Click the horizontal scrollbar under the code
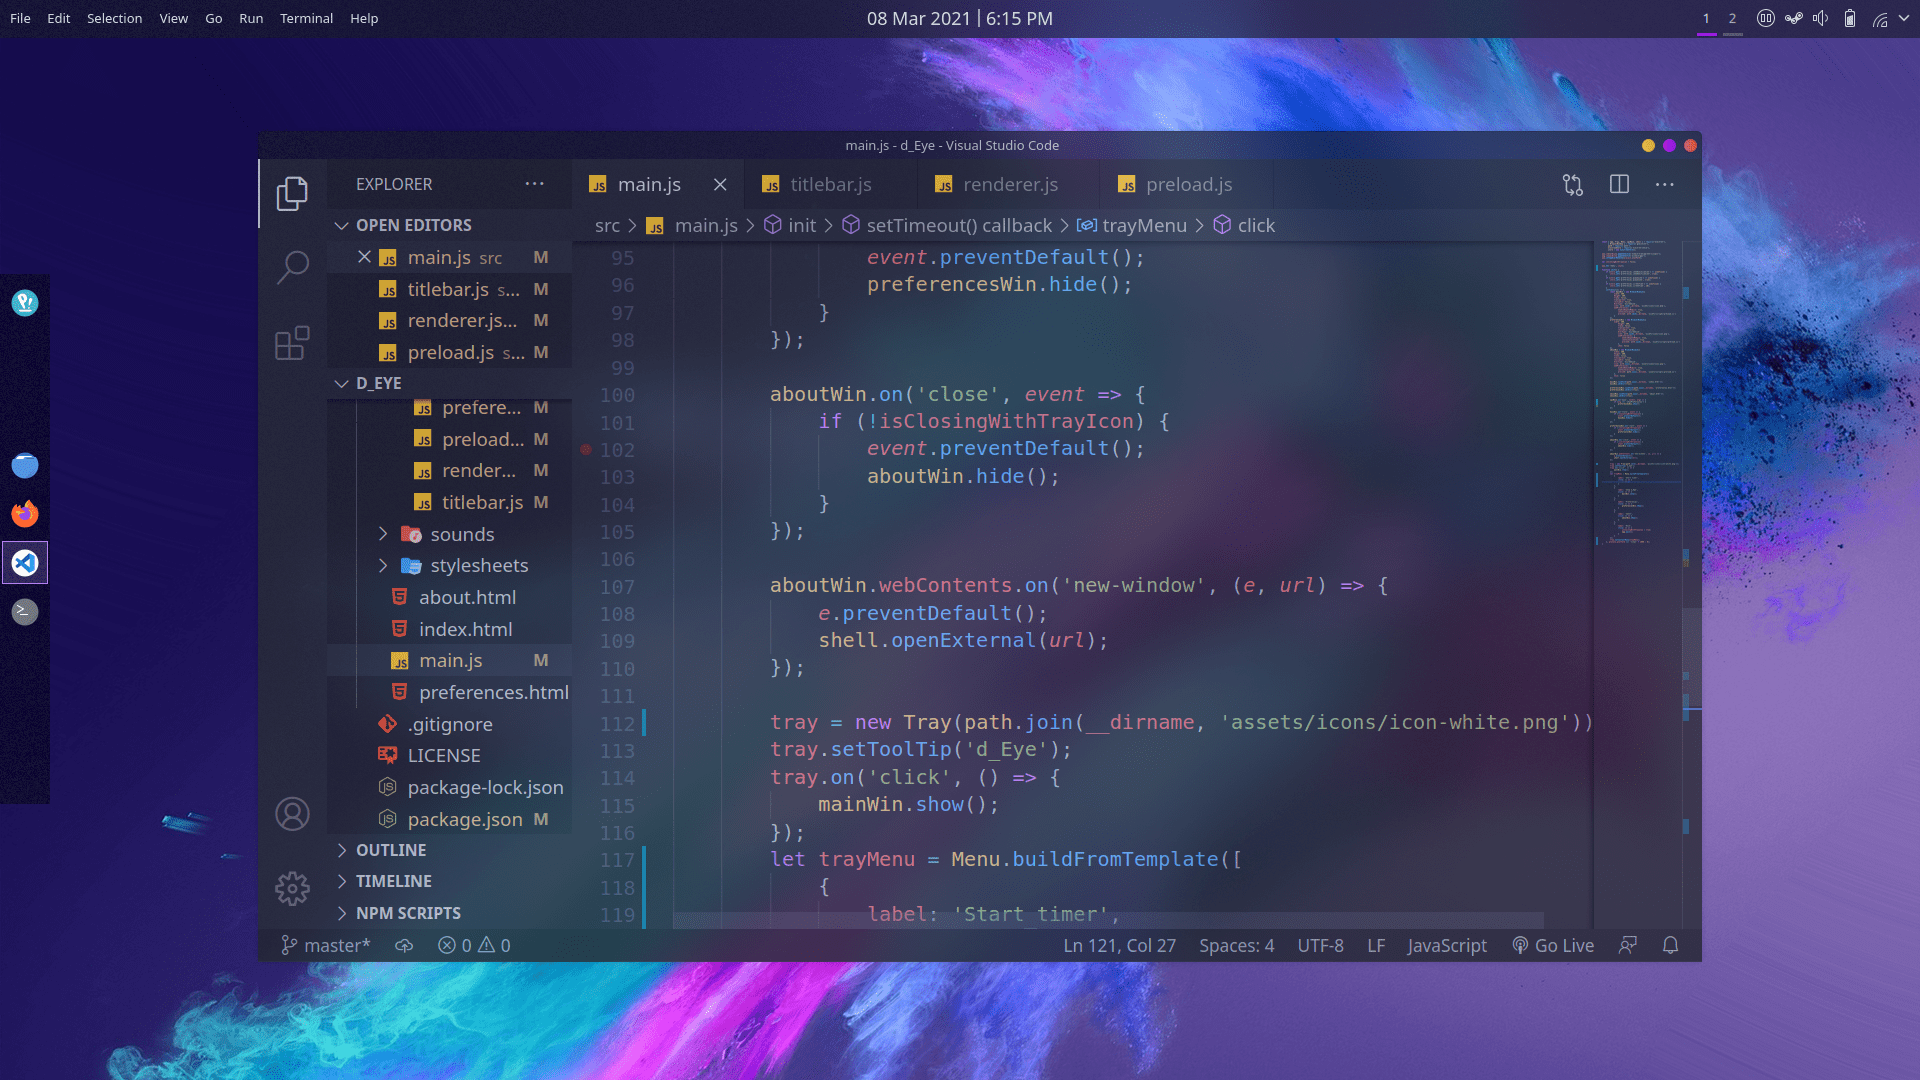The image size is (1920, 1080). (1108, 920)
